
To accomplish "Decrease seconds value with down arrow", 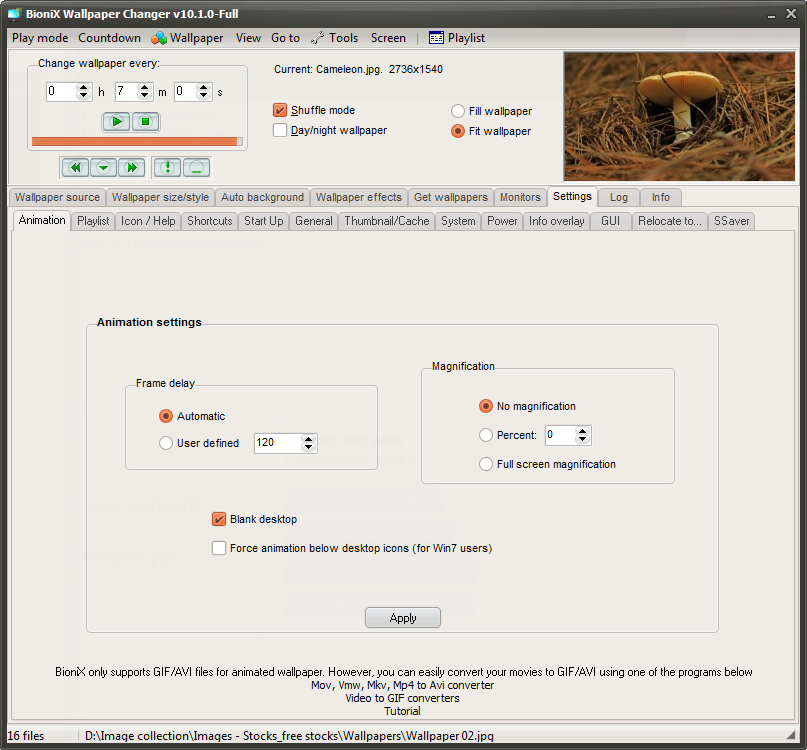I will 204,96.
